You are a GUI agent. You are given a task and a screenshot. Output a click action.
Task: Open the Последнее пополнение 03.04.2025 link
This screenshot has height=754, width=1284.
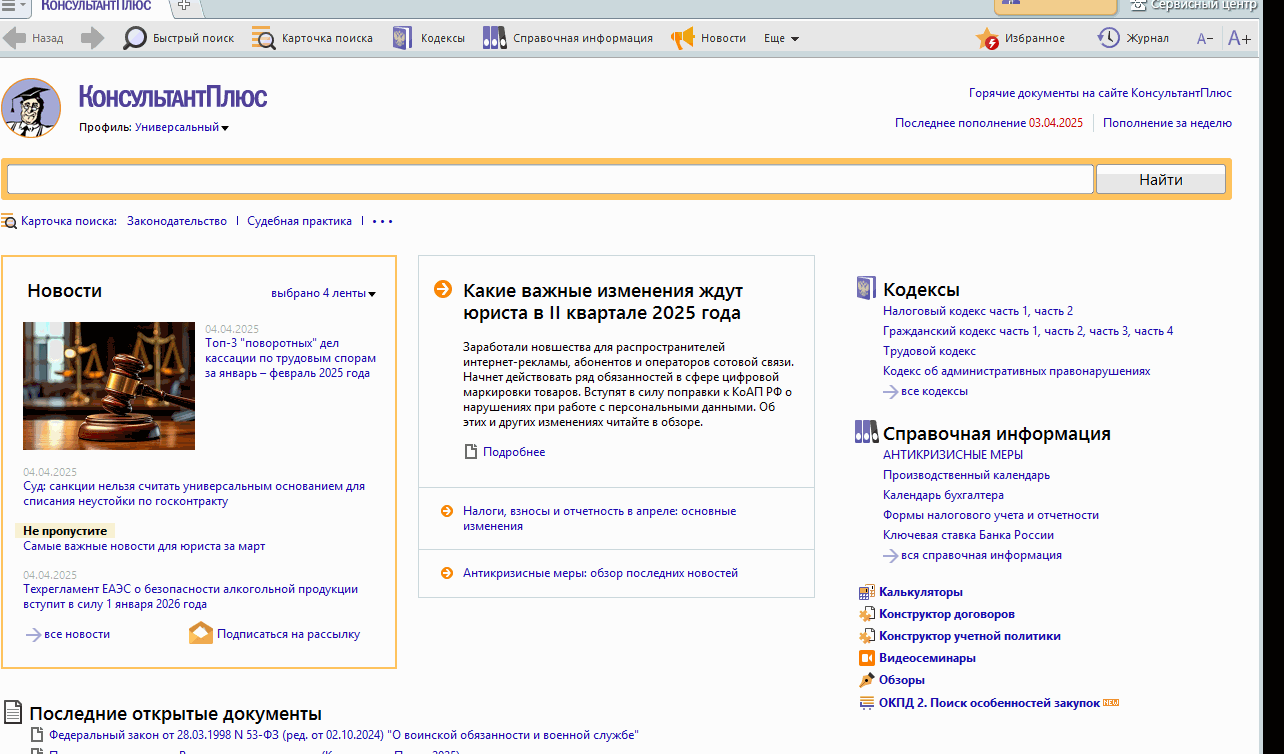(x=989, y=123)
